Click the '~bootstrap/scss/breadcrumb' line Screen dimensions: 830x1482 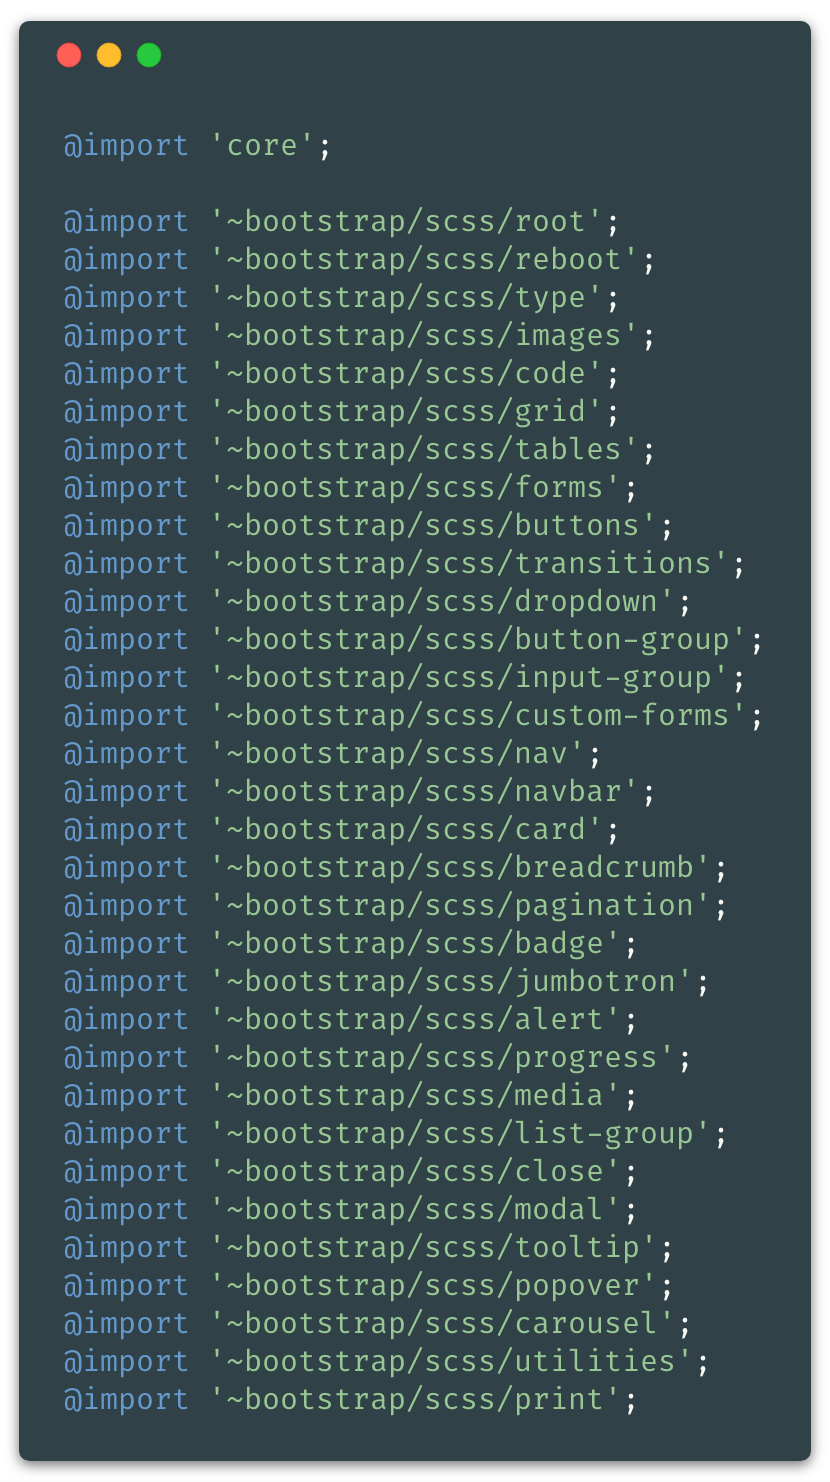[396, 868]
